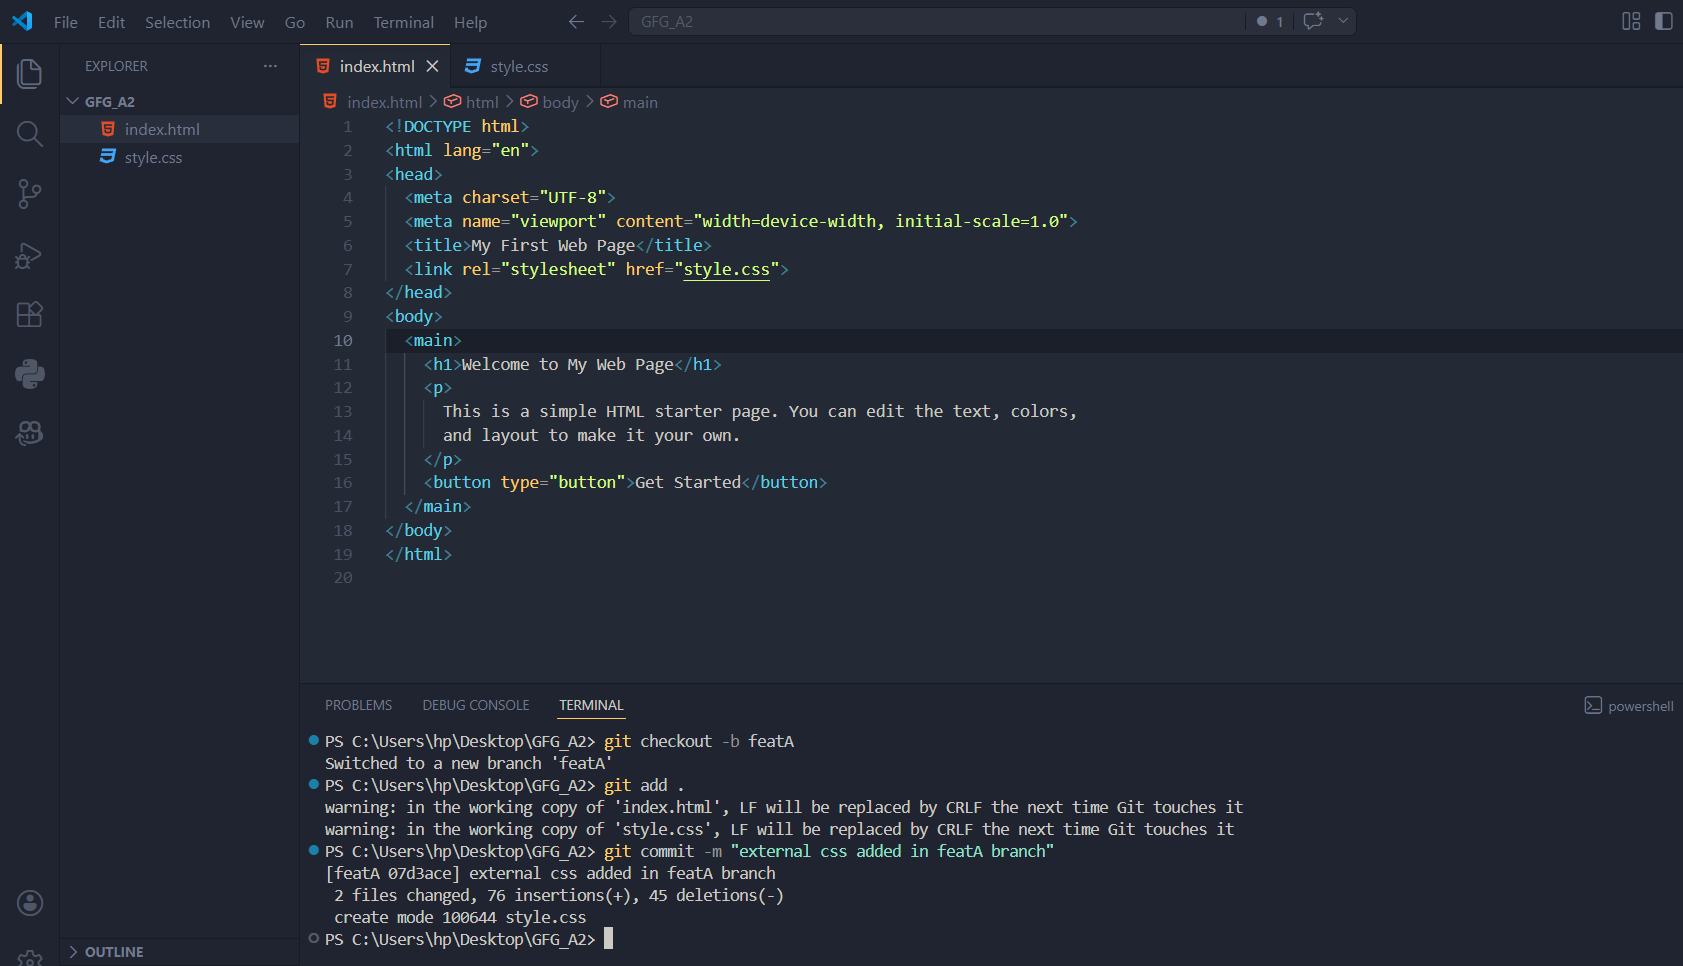Screen dimensions: 1683x966
Task: Click 'Welcome to My Web Page' heading code
Action: coord(567,364)
